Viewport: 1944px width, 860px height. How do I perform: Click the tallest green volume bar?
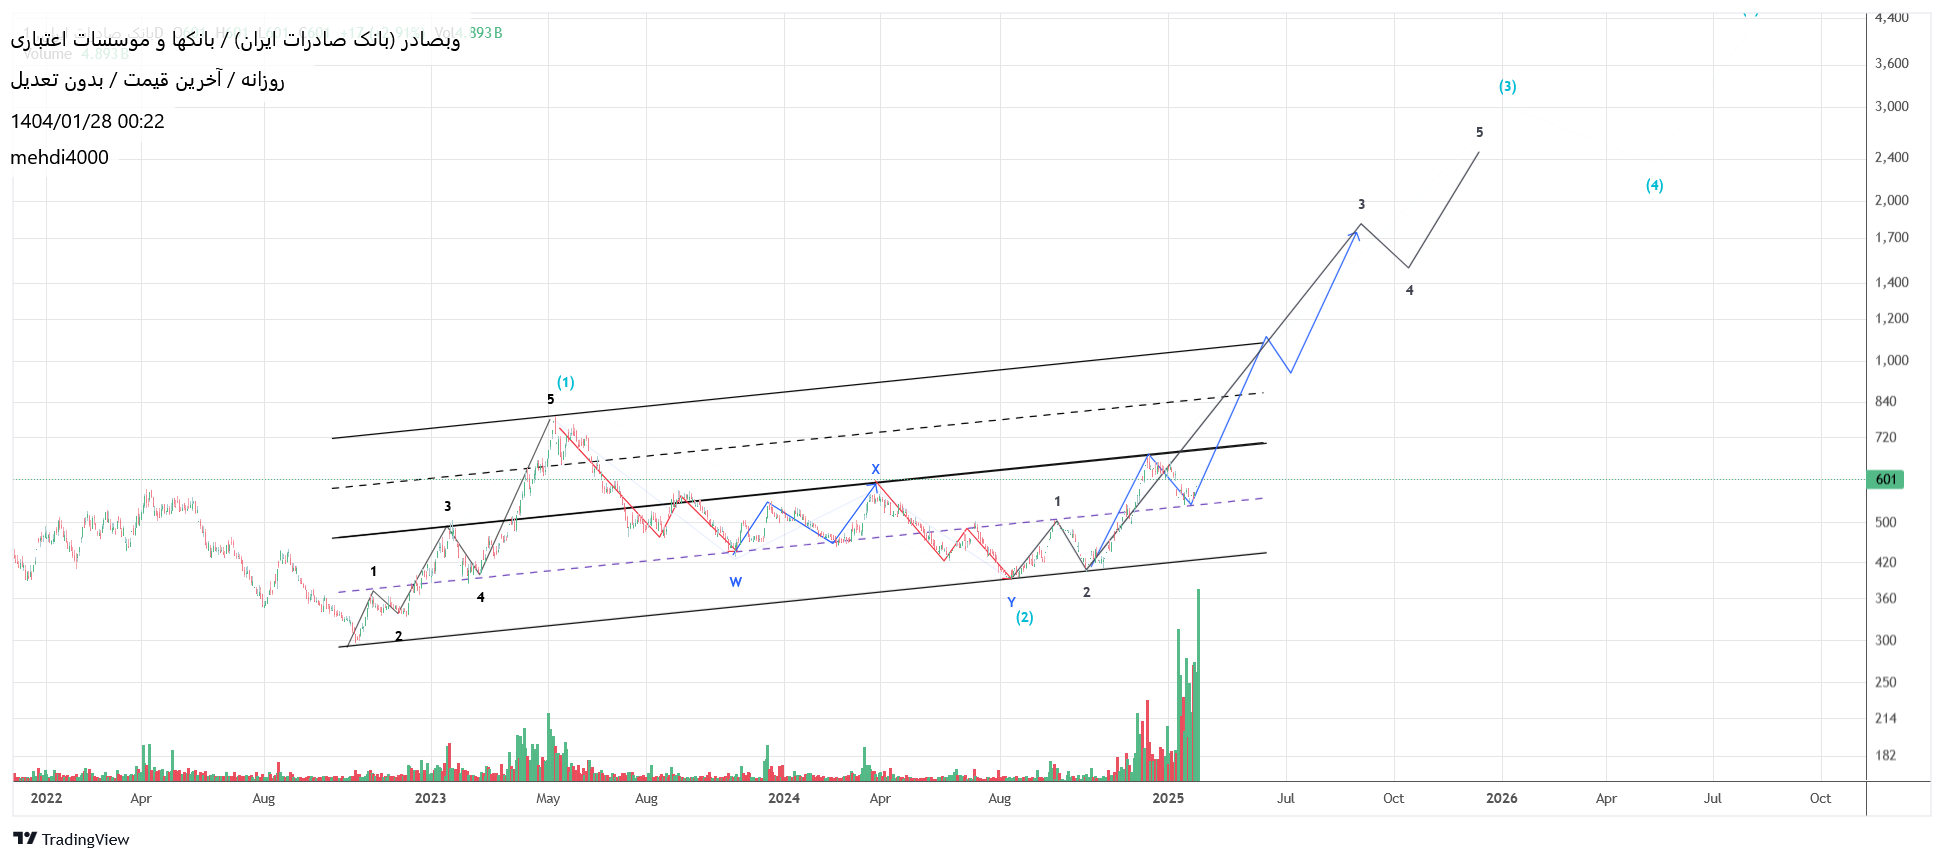click(x=1198, y=685)
